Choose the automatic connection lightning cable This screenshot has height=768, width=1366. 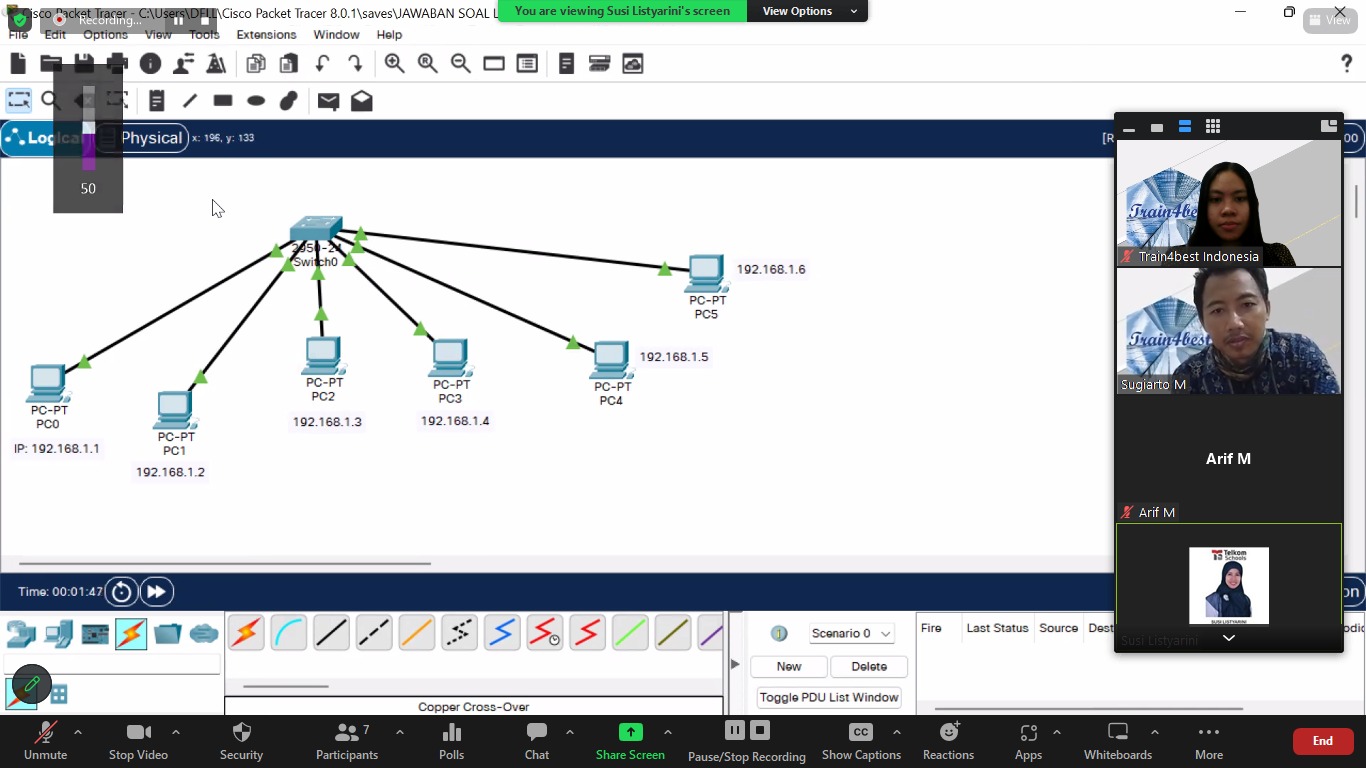[246, 633]
